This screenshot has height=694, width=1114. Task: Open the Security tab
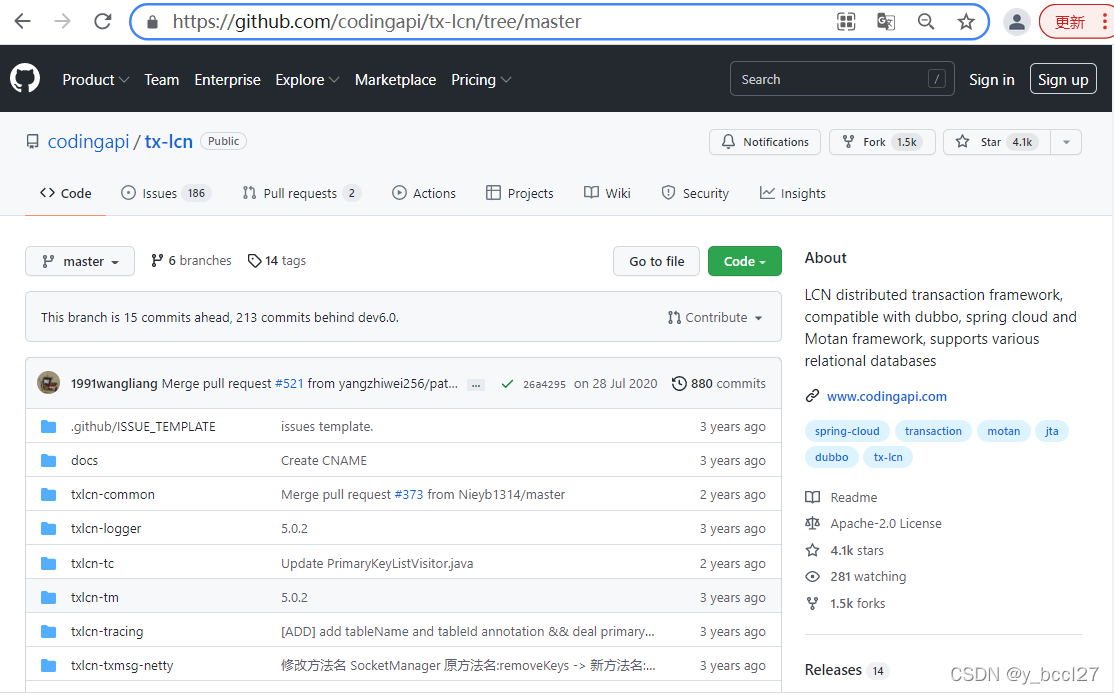(x=695, y=193)
